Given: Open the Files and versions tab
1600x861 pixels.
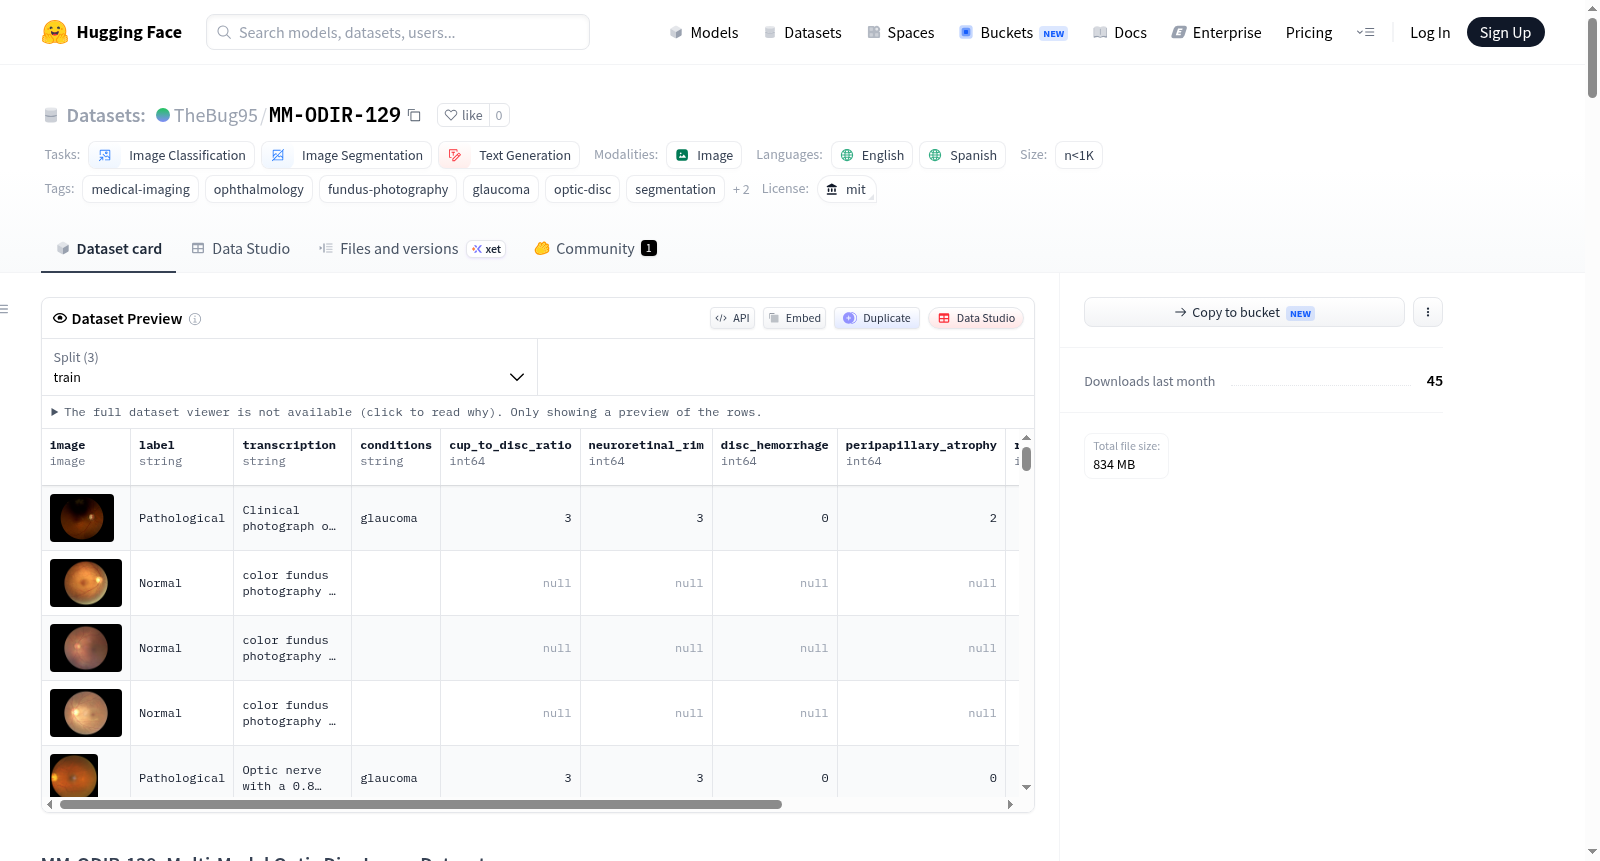Looking at the screenshot, I should [411, 249].
